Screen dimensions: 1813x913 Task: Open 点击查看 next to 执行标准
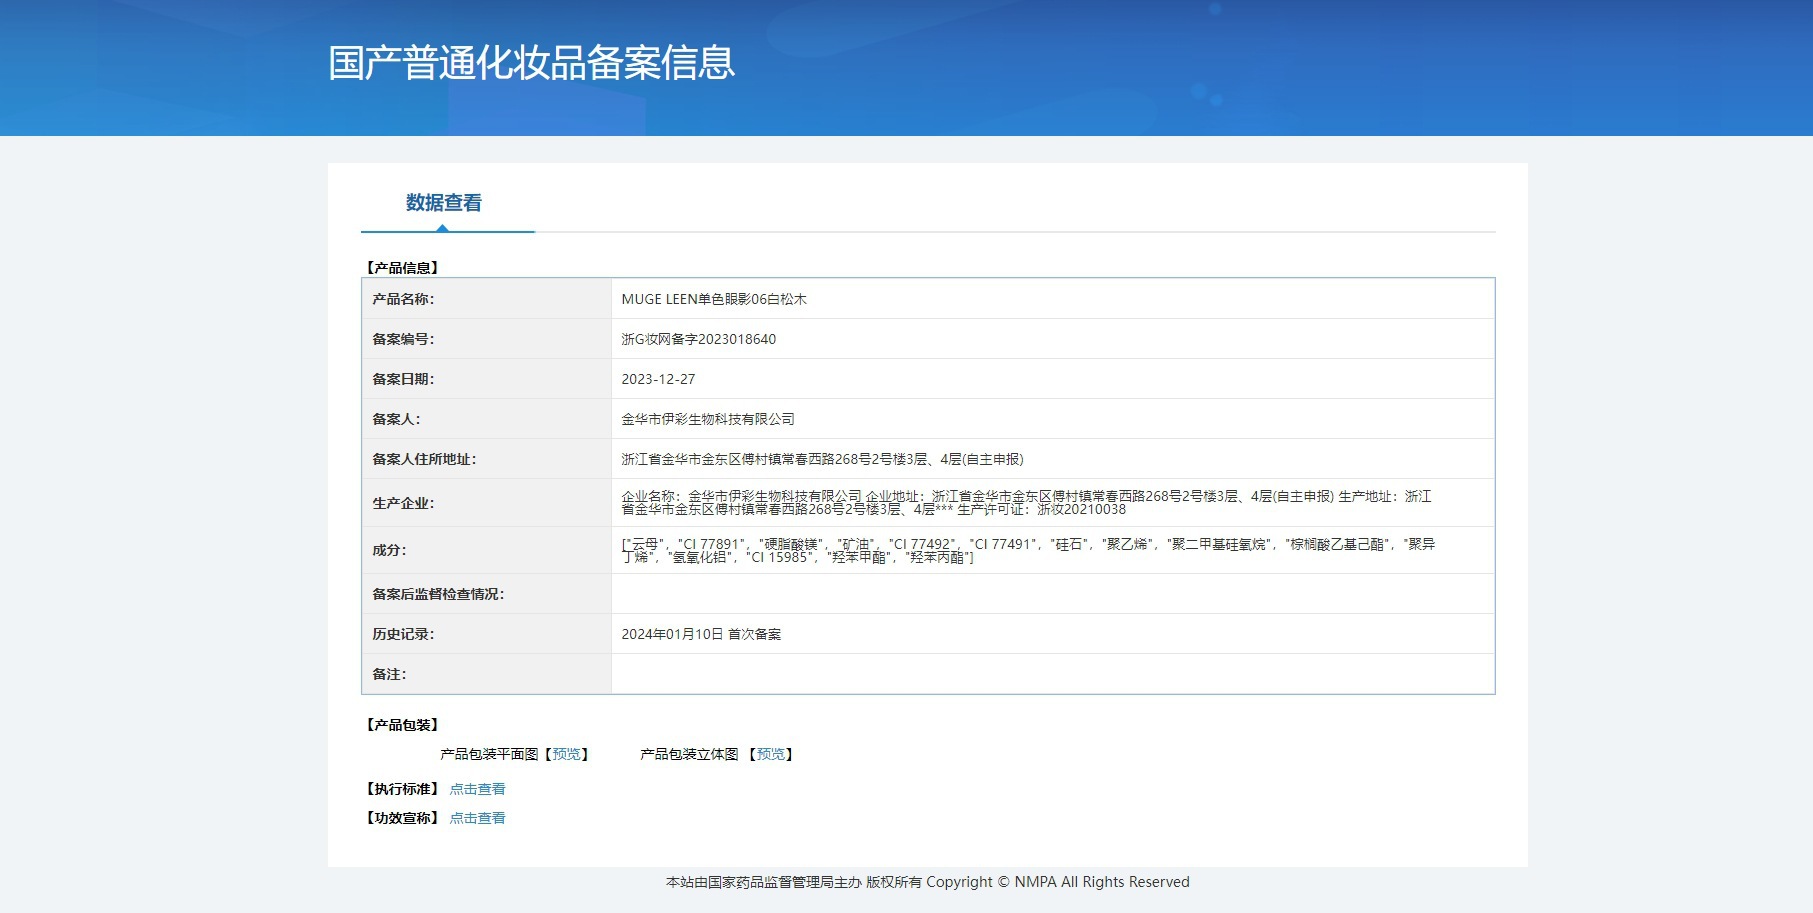pos(477,789)
